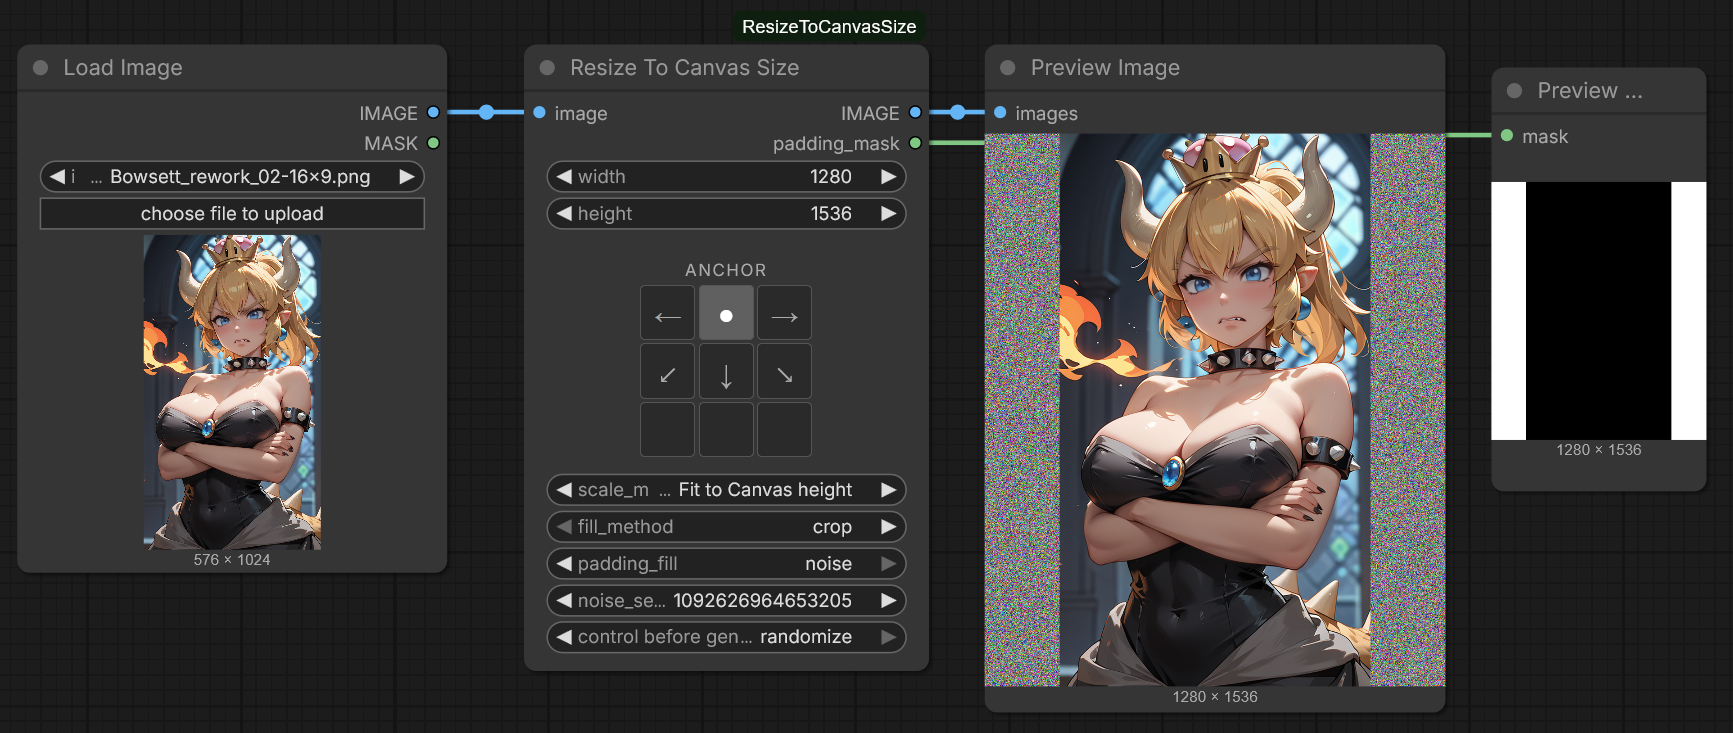This screenshot has width=1733, height=733.
Task: Decrease the height value with left arrow
Action: pos(564,214)
